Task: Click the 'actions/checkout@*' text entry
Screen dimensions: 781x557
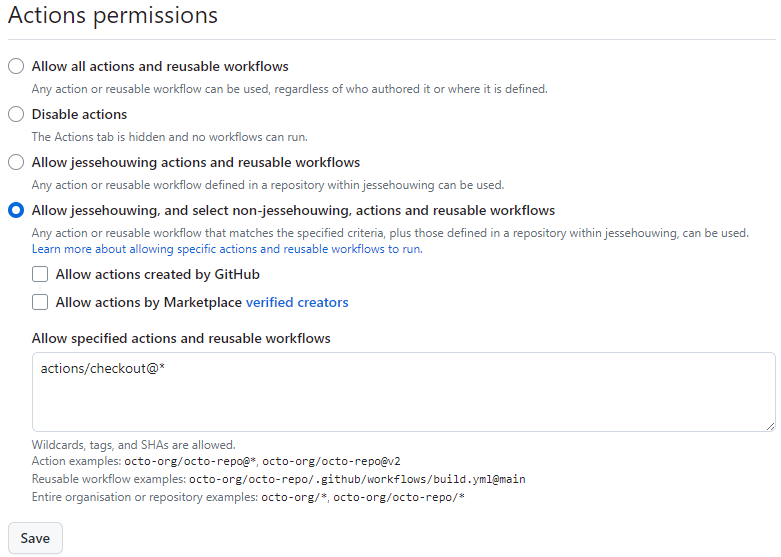Action: (103, 369)
